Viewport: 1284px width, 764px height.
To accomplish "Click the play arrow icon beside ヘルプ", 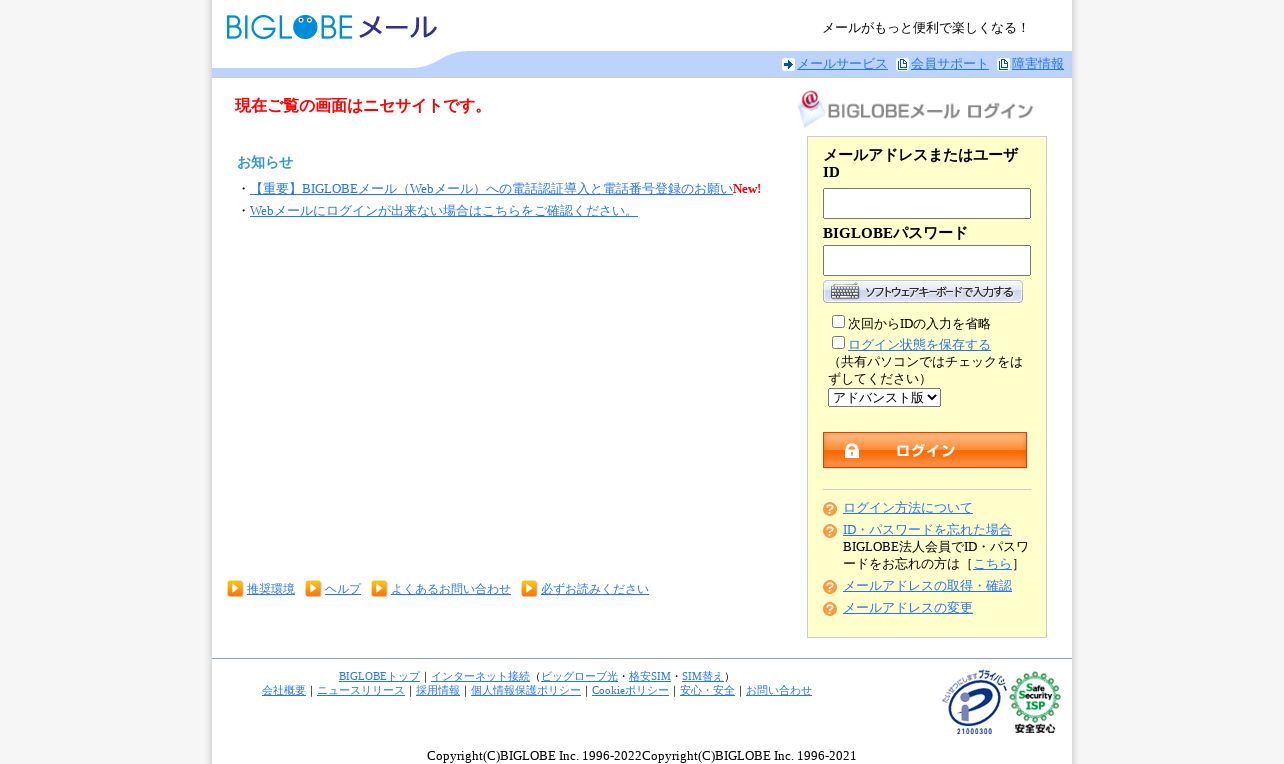I will (x=313, y=588).
